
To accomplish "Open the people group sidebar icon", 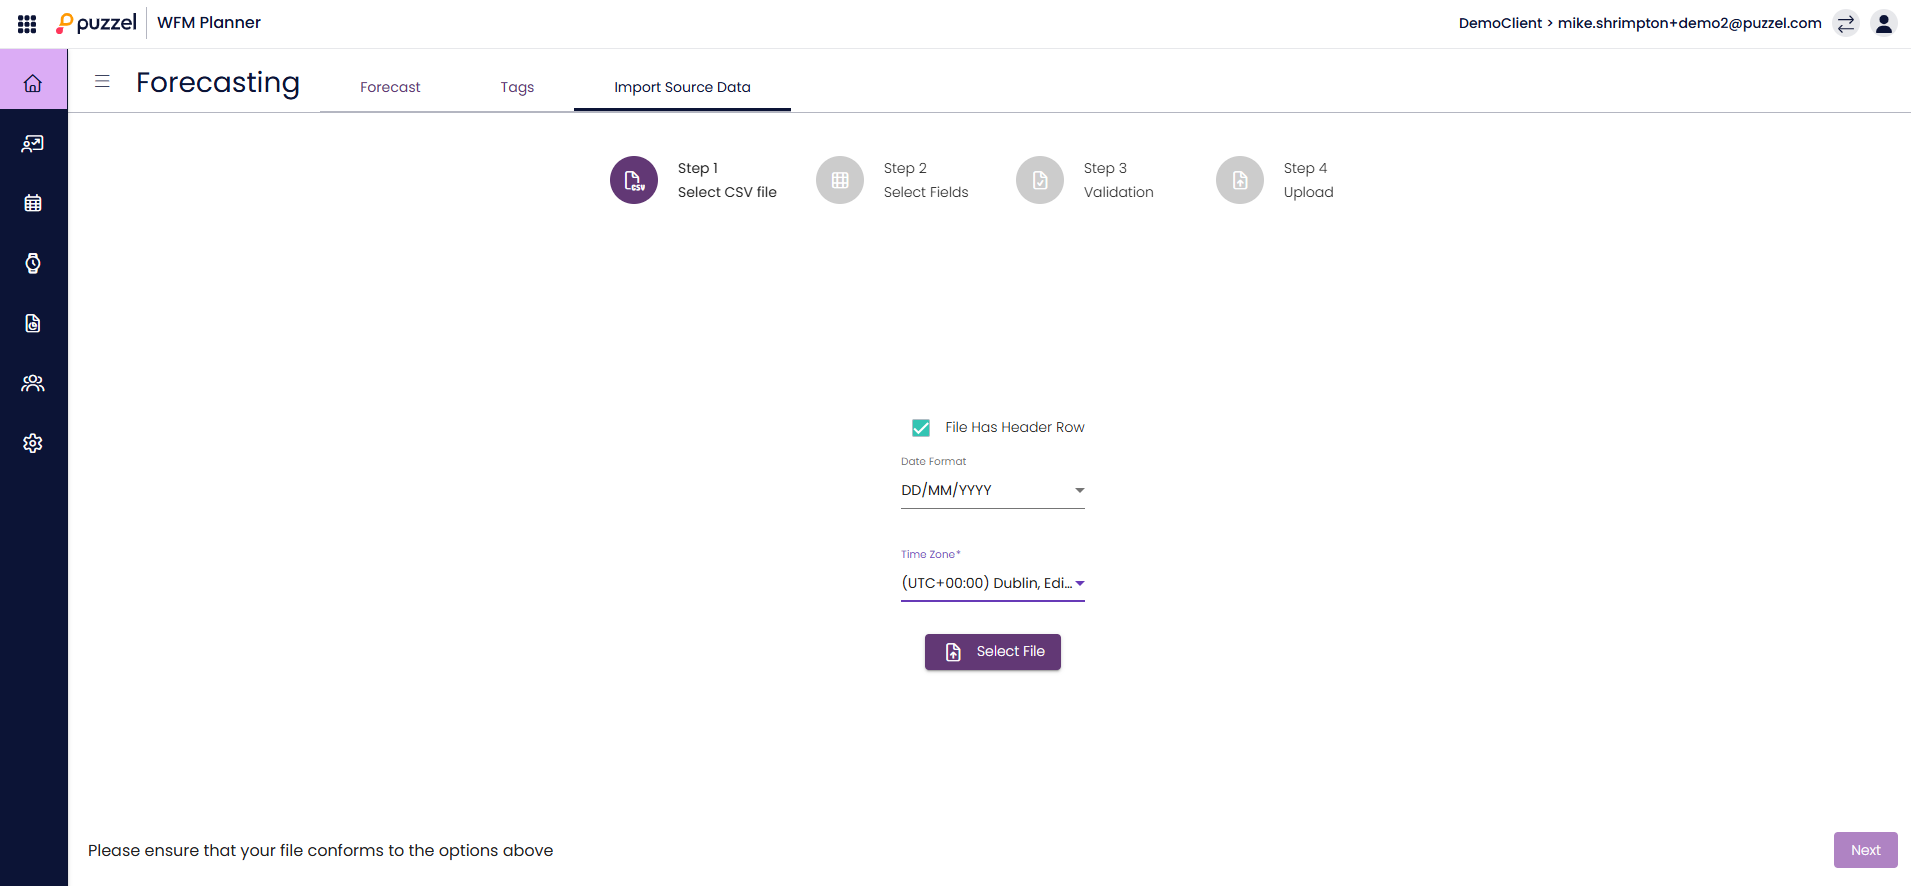I will click(x=33, y=383).
